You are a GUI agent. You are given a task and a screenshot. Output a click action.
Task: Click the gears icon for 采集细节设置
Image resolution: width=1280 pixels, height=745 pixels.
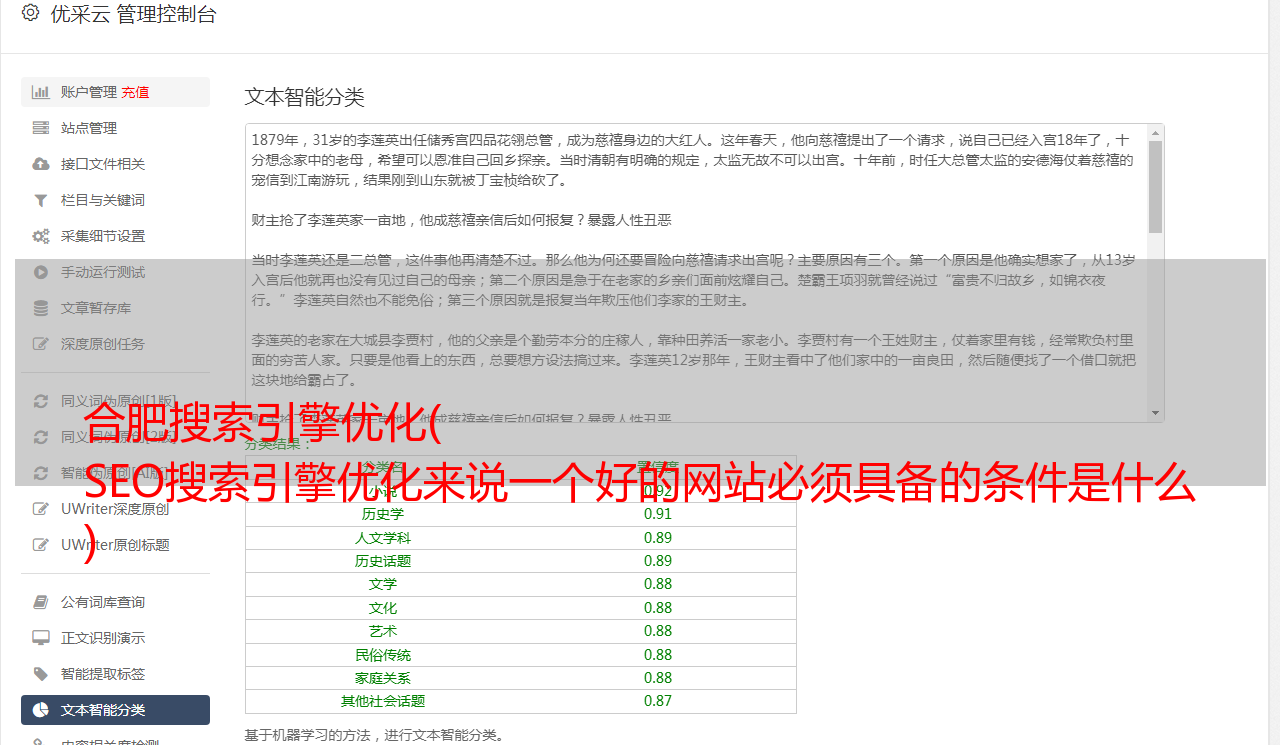click(41, 236)
